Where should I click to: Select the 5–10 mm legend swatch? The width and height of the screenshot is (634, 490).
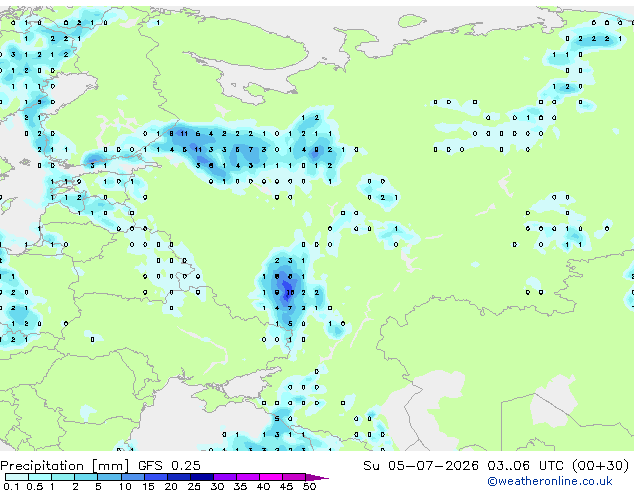[x=109, y=477]
